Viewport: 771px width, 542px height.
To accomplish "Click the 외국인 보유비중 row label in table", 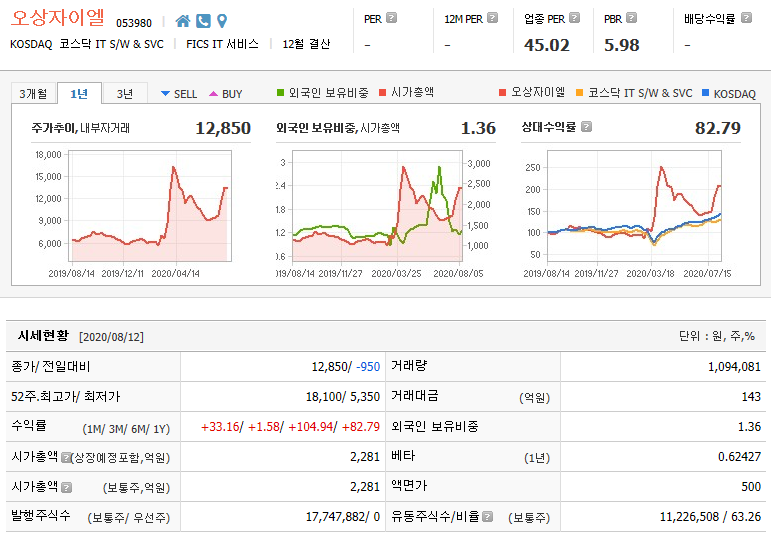I will (435, 426).
